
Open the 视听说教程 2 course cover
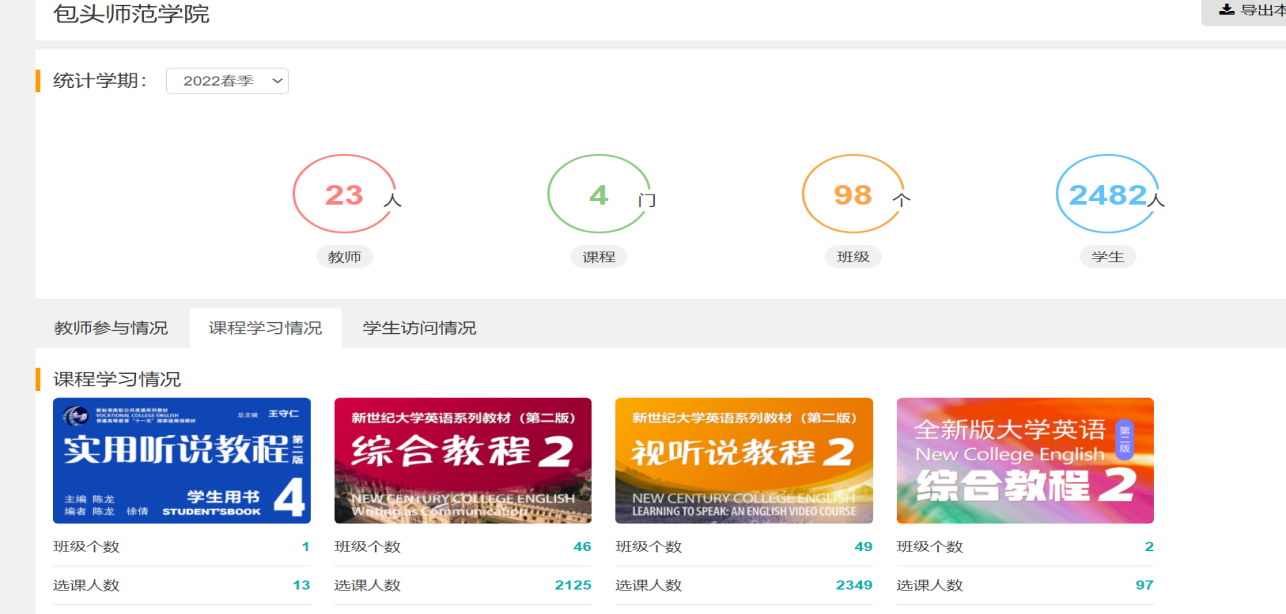coord(744,461)
